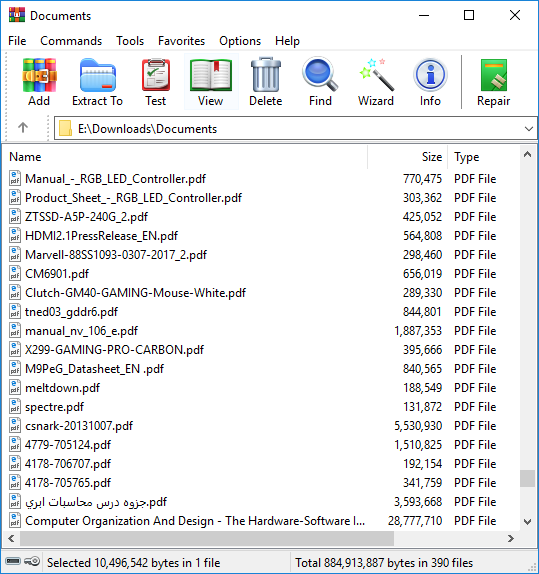The height and width of the screenshot is (574, 539).
Task: Open the Options menu
Action: 240,41
